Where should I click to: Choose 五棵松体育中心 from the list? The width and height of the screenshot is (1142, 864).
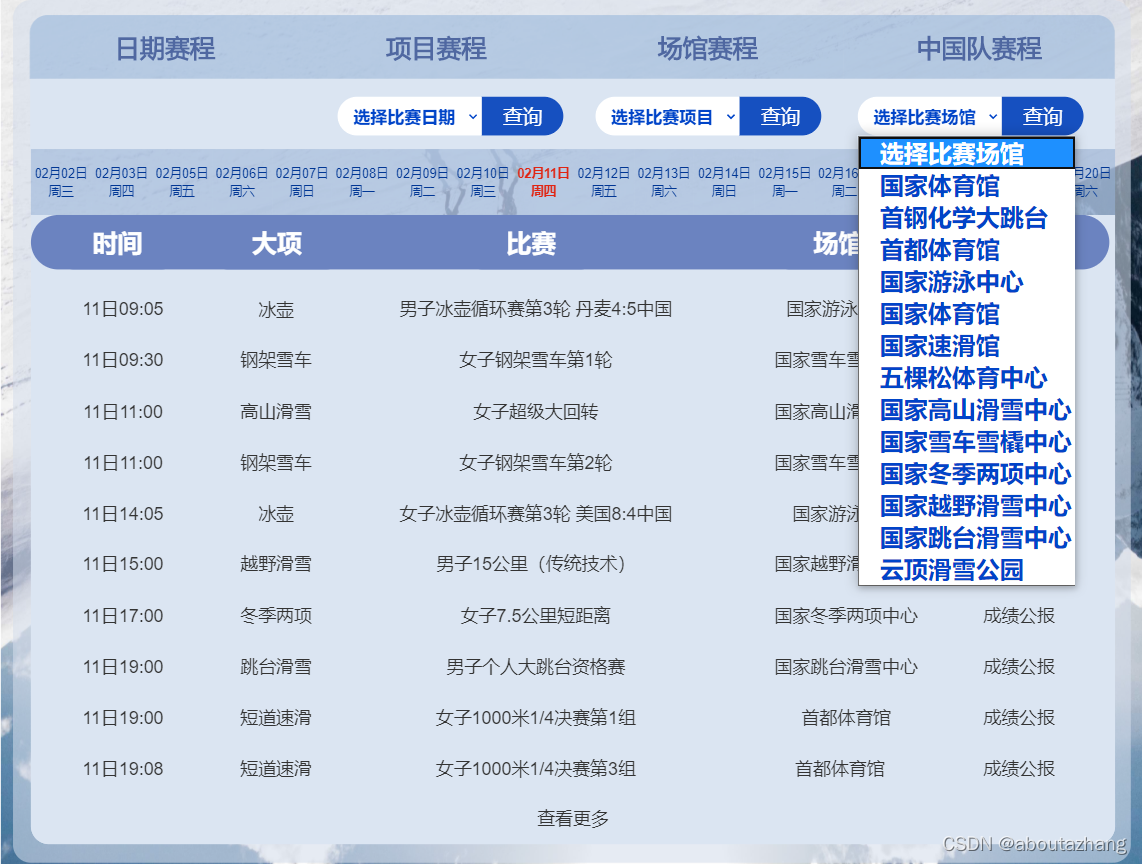(965, 378)
